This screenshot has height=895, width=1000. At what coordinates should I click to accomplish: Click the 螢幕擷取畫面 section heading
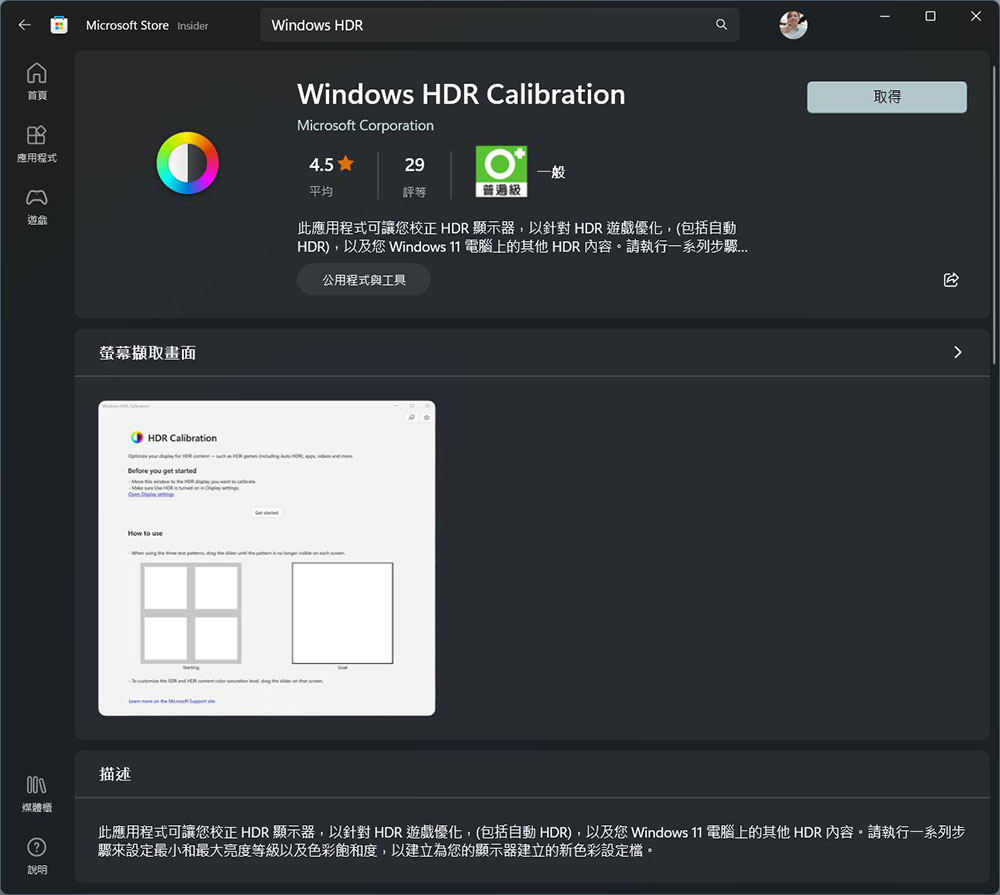tap(147, 353)
